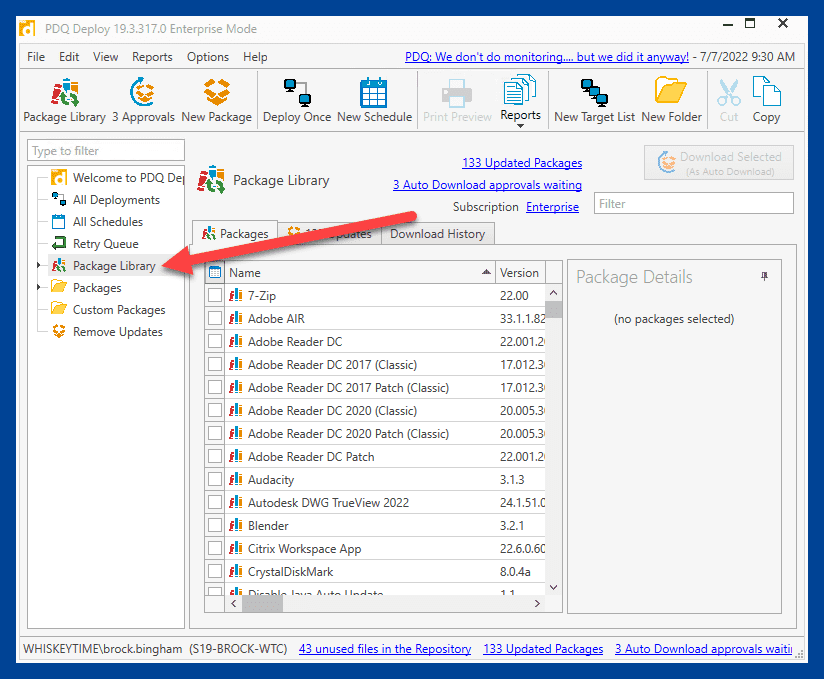Screen dimensions: 824x679
Task: Click the 7-Zip package icon
Action: click(235, 295)
